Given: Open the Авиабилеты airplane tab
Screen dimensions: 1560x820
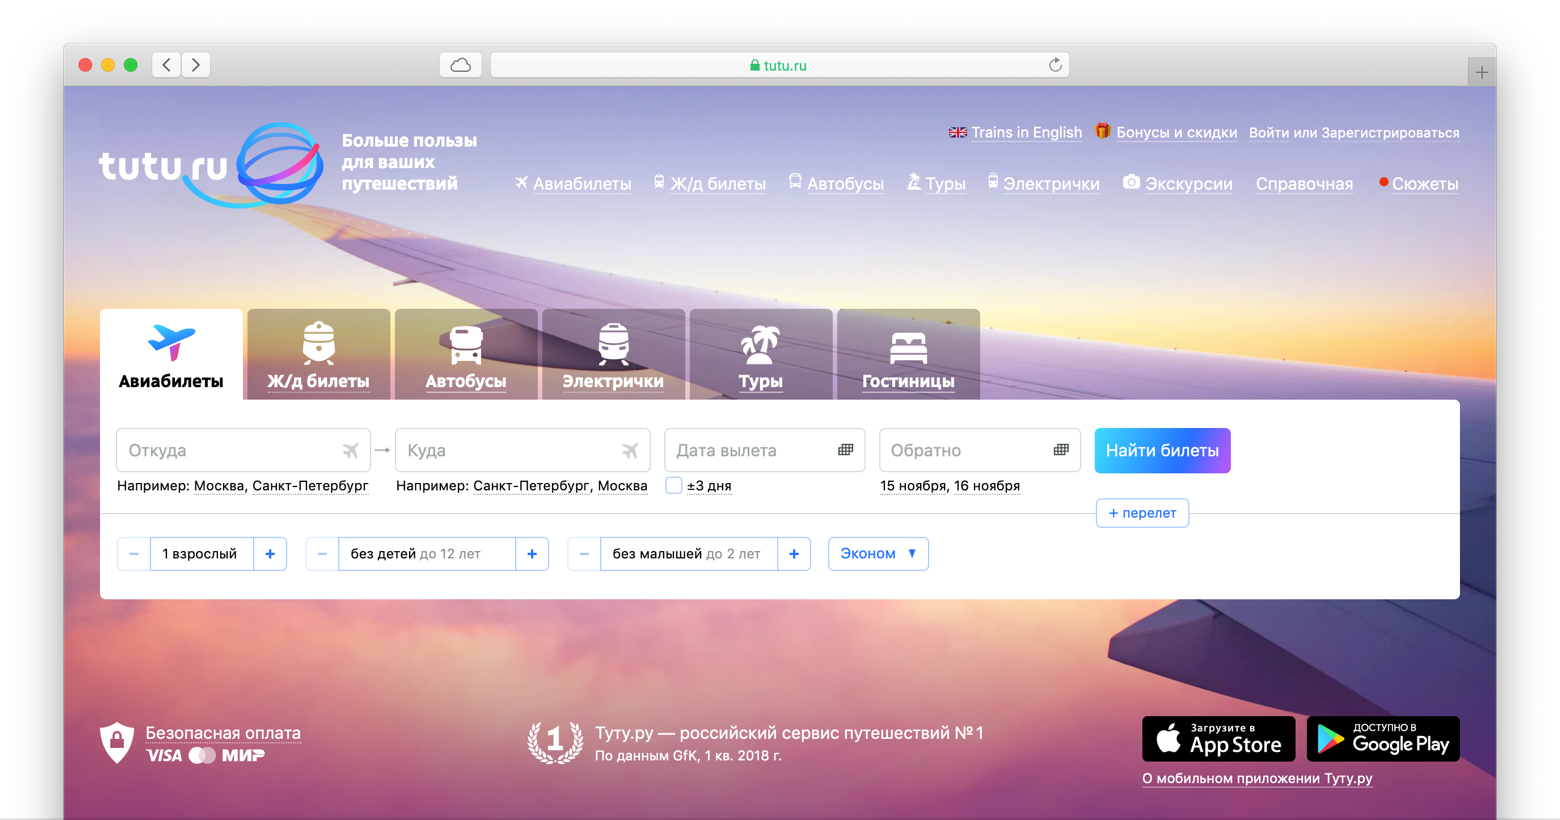Looking at the screenshot, I should [171, 355].
